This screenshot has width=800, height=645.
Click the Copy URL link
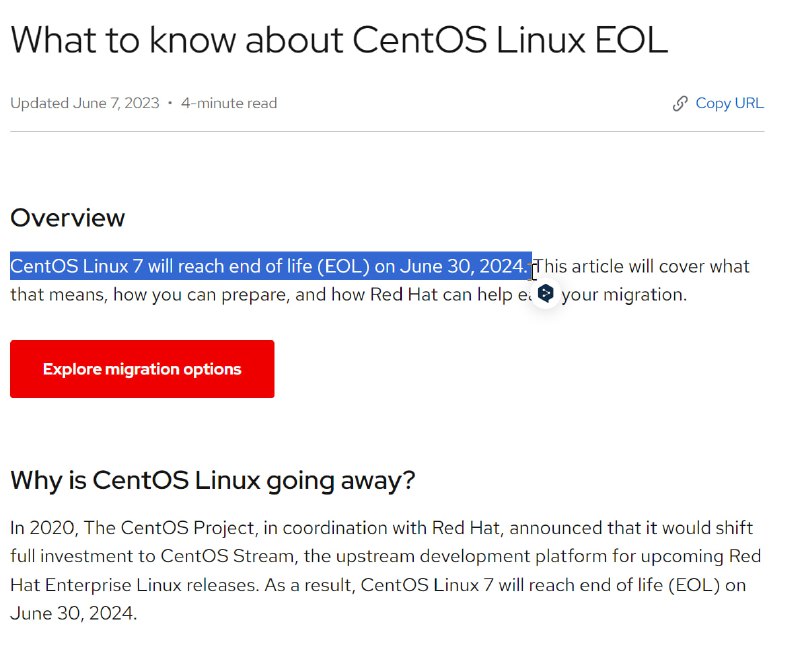click(728, 102)
